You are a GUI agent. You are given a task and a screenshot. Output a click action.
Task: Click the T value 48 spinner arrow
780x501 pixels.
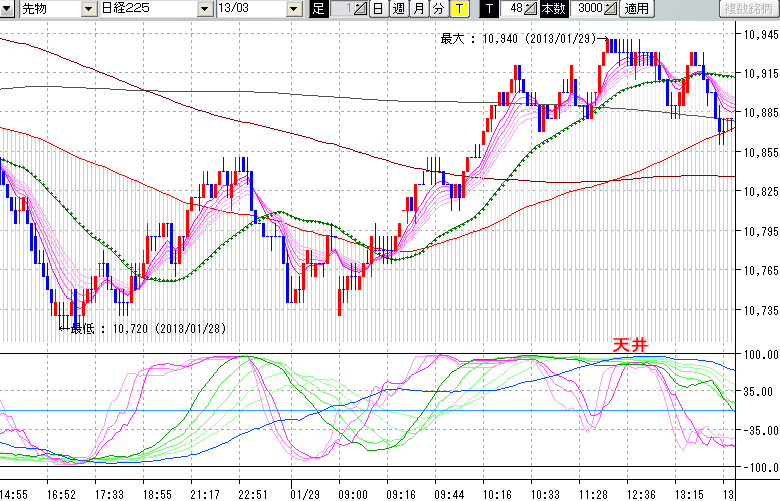[531, 9]
